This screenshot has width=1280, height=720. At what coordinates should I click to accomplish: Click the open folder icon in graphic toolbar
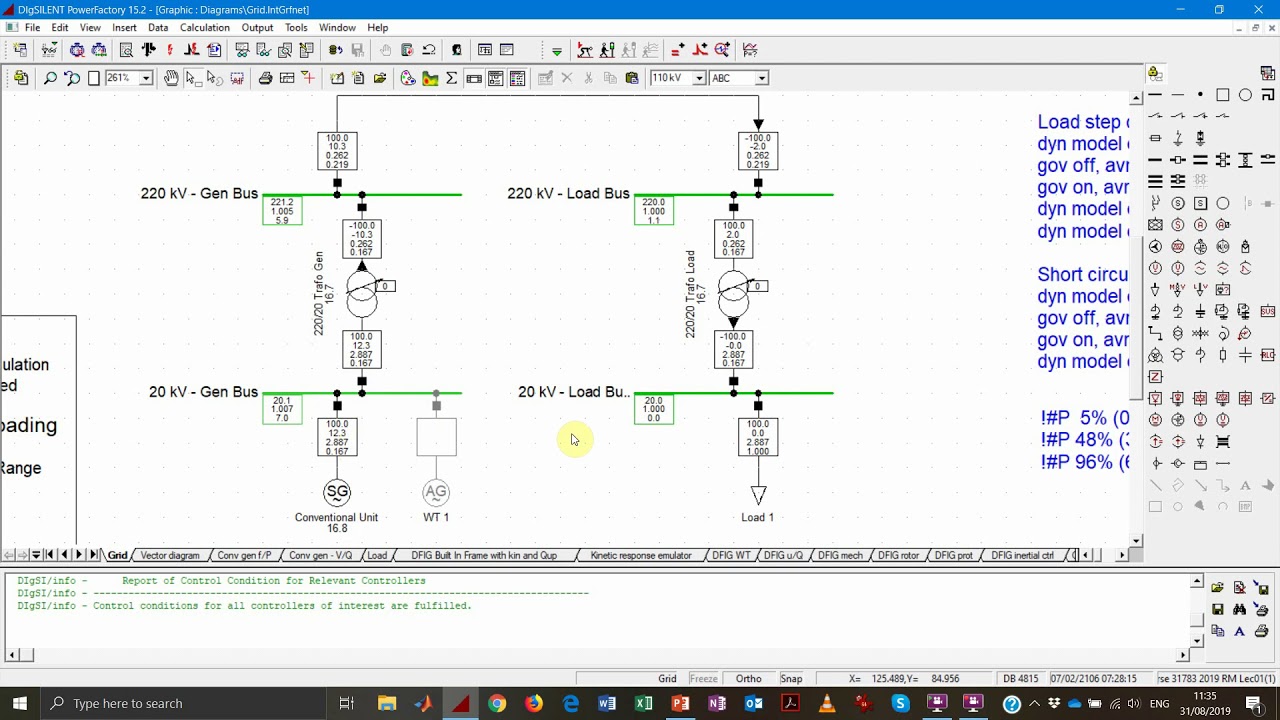(380, 78)
